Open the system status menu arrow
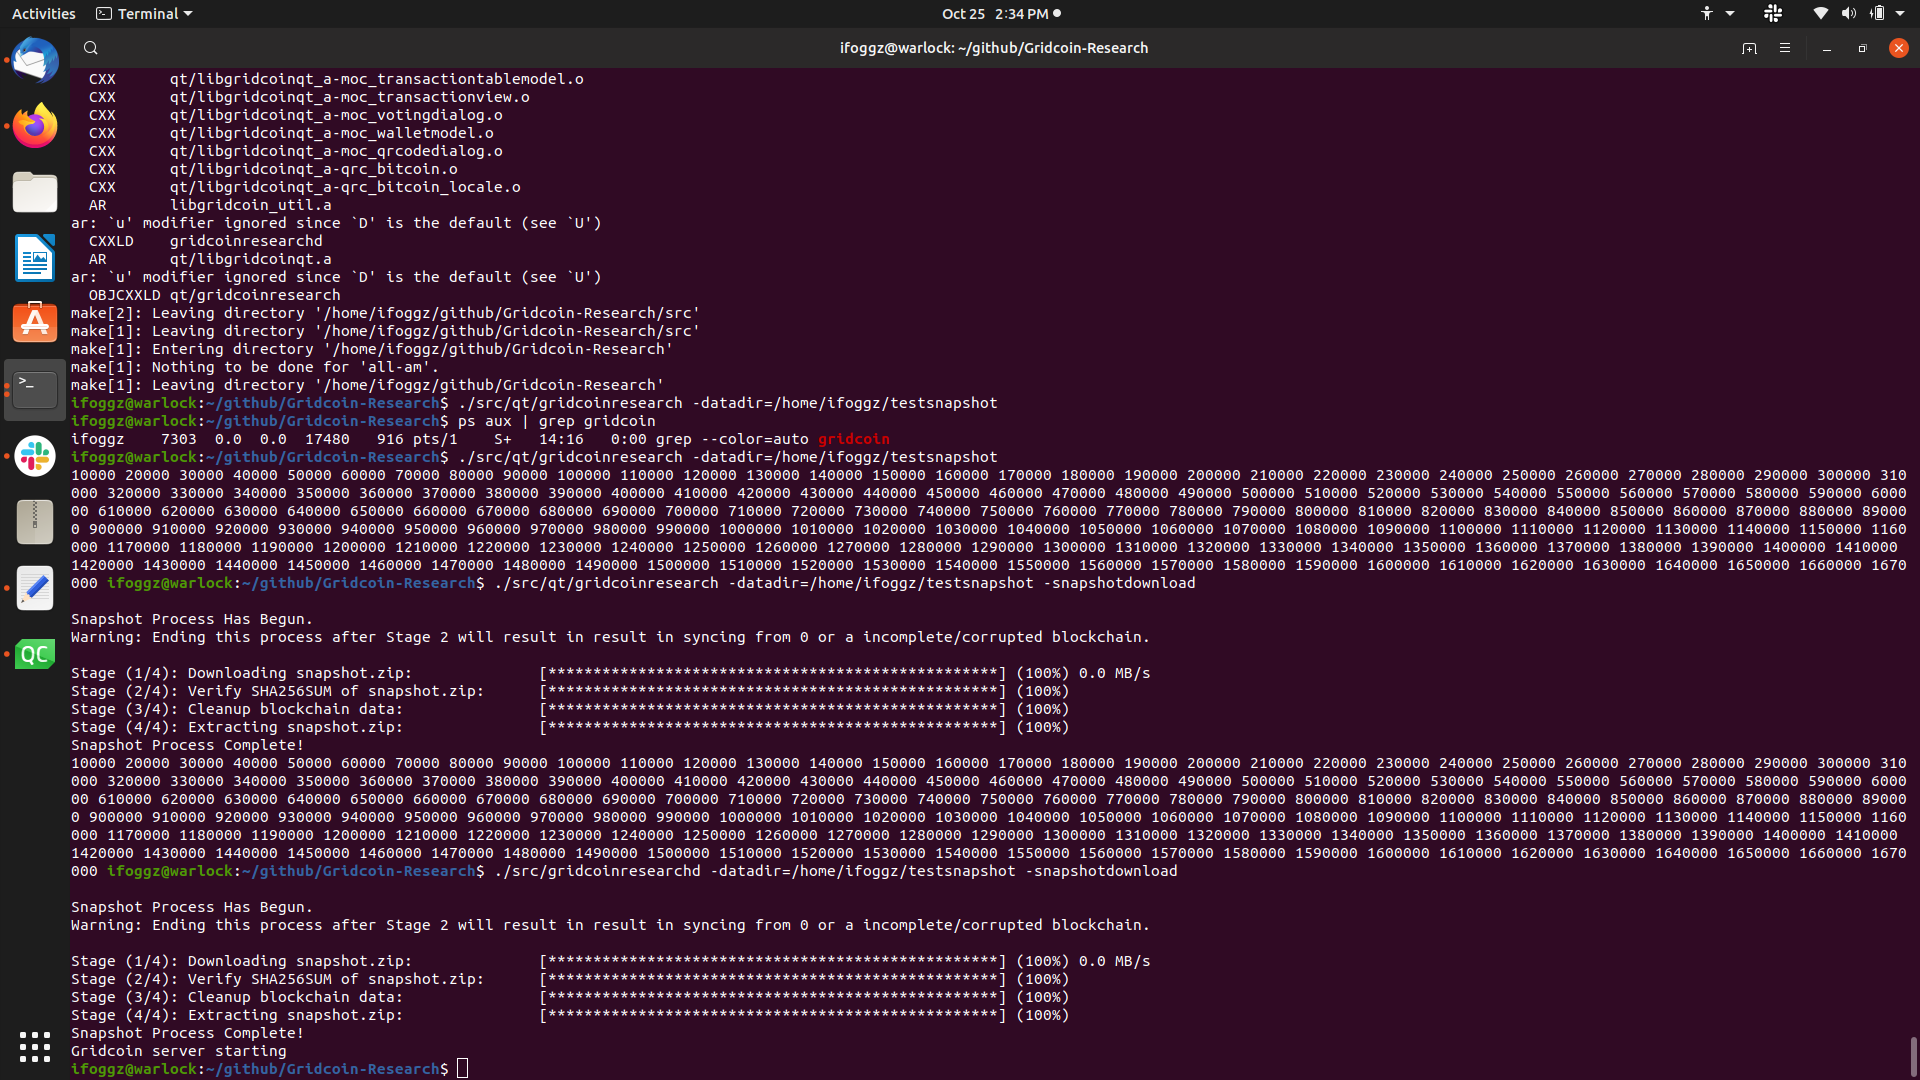This screenshot has height=1080, width=1920. pos(1900,14)
